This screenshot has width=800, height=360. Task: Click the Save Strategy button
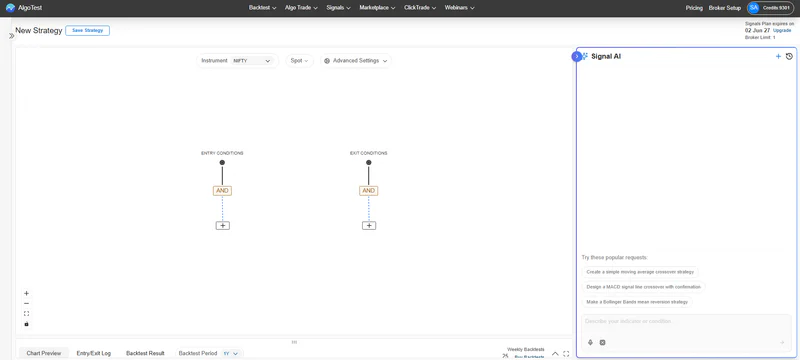[x=88, y=31]
